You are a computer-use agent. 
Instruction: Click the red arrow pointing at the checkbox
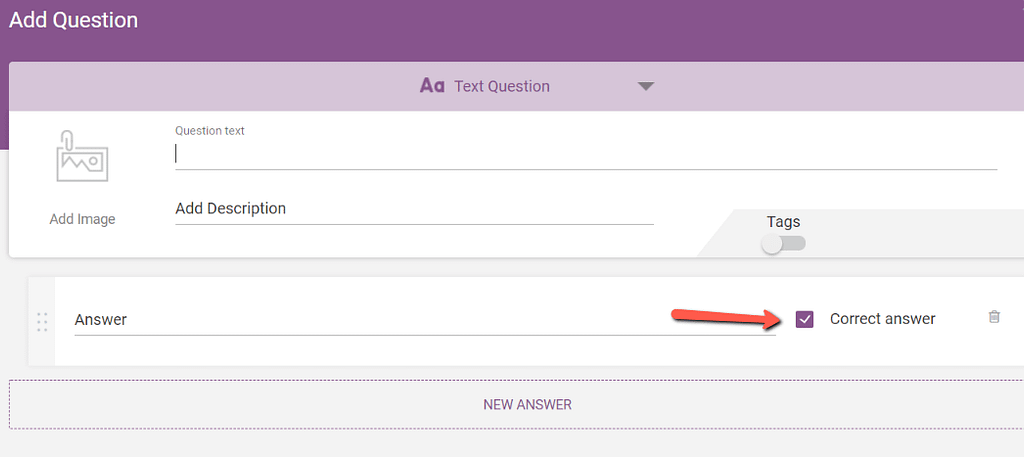click(x=728, y=318)
